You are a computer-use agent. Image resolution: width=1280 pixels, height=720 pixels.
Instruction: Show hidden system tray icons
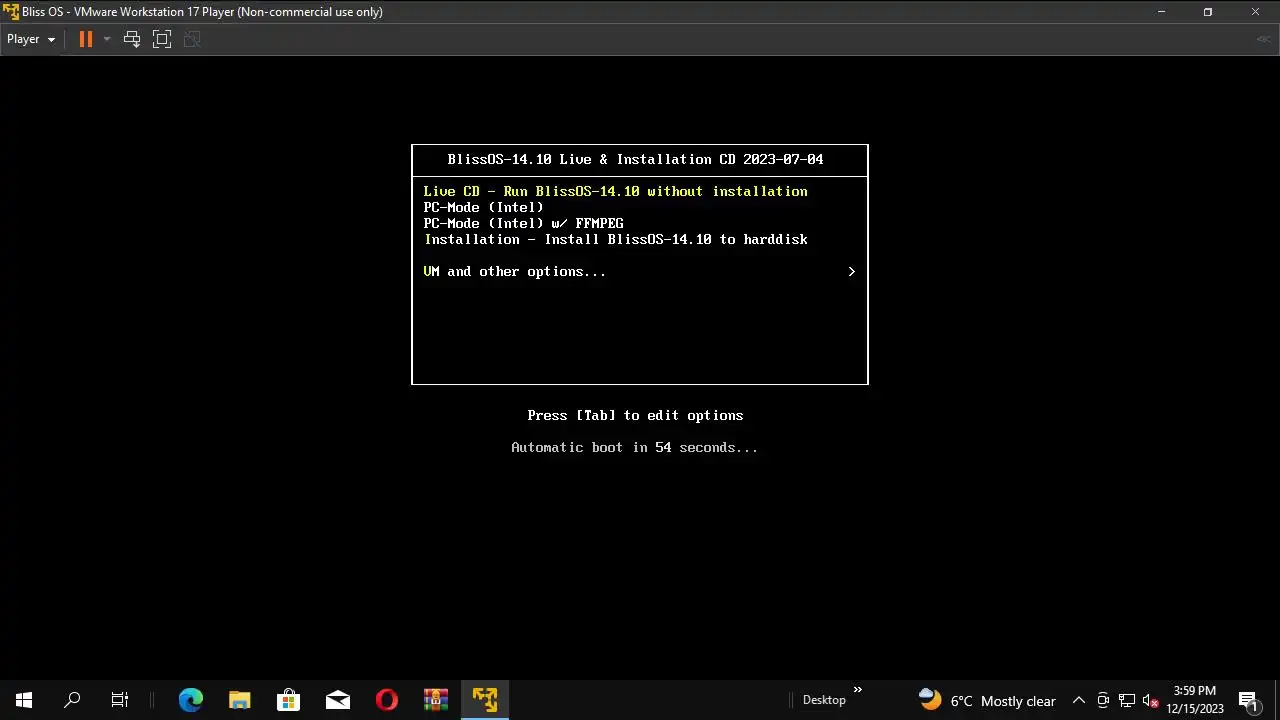click(x=1078, y=700)
